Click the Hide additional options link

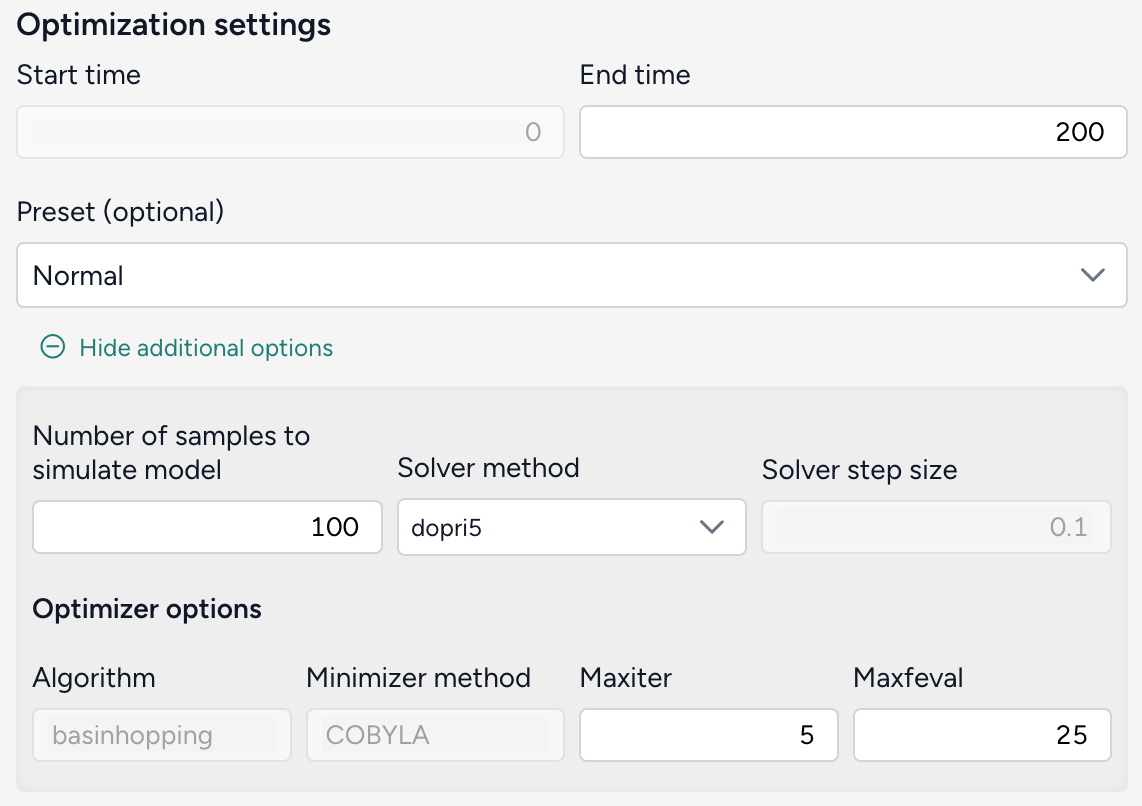pos(205,348)
